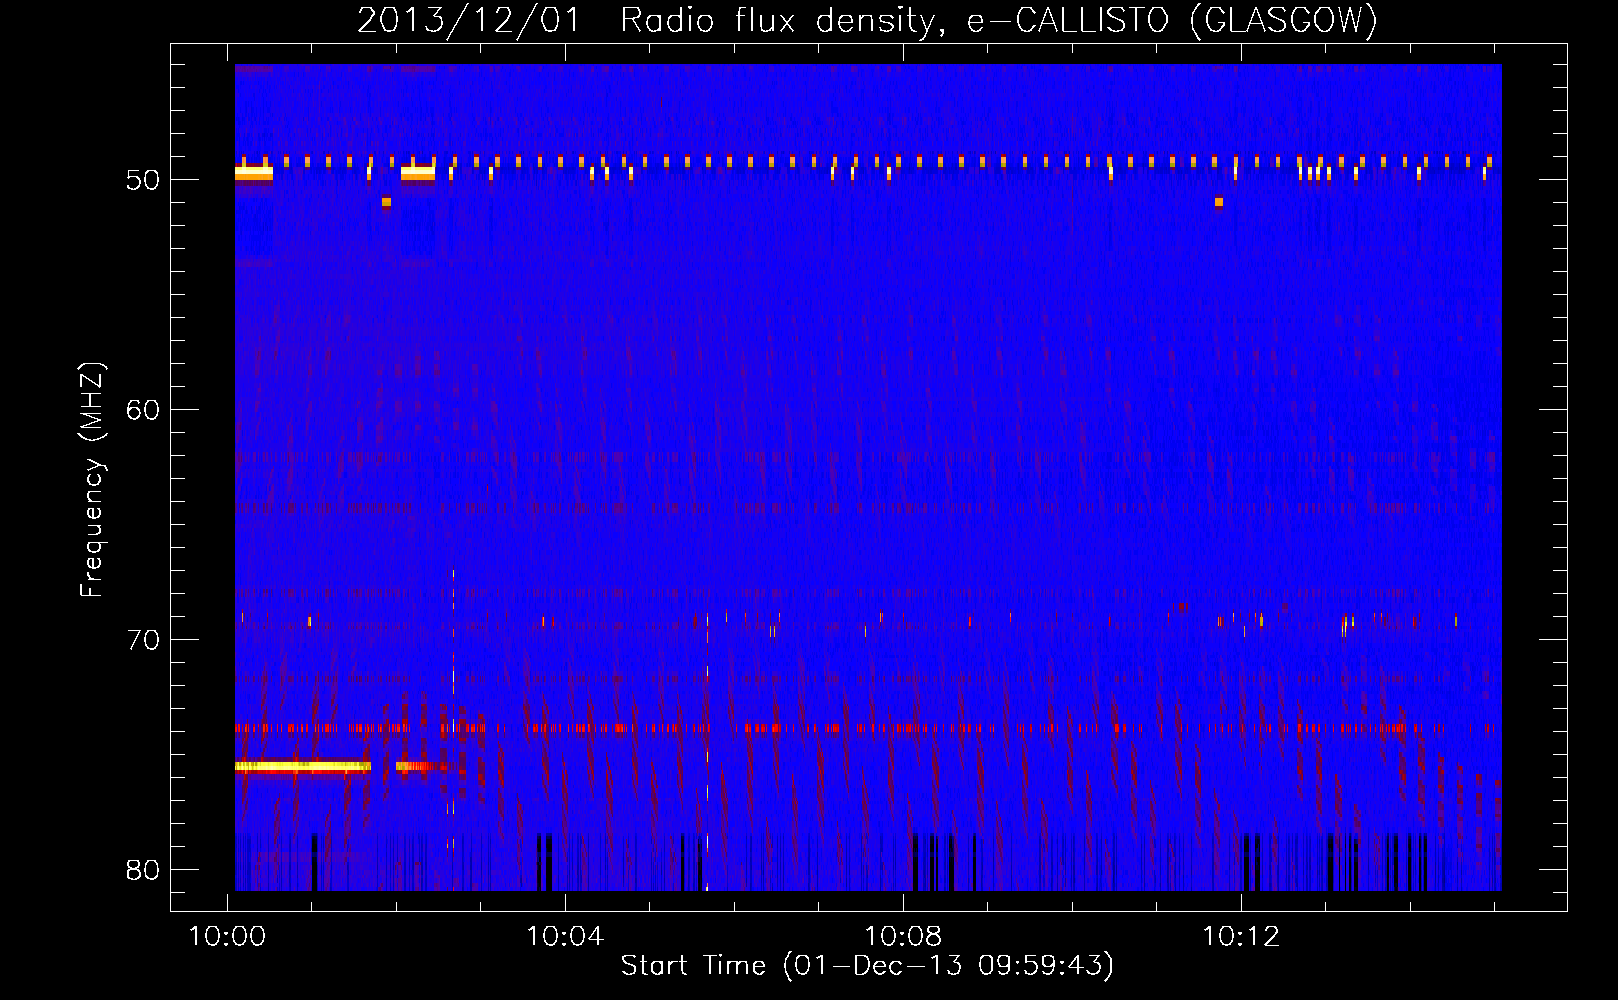
Task: Click the "50" frequency tick label
Action: click(143, 180)
